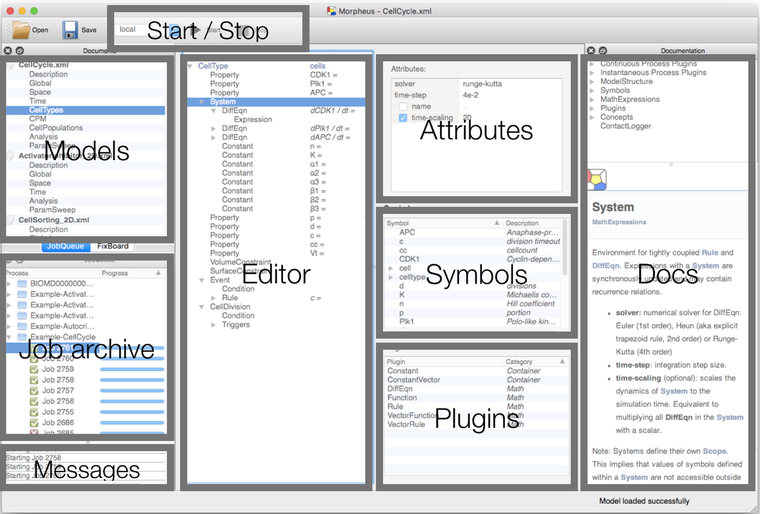
Task: Toggle the checkbox next to Job 2759
Action: coord(34,369)
